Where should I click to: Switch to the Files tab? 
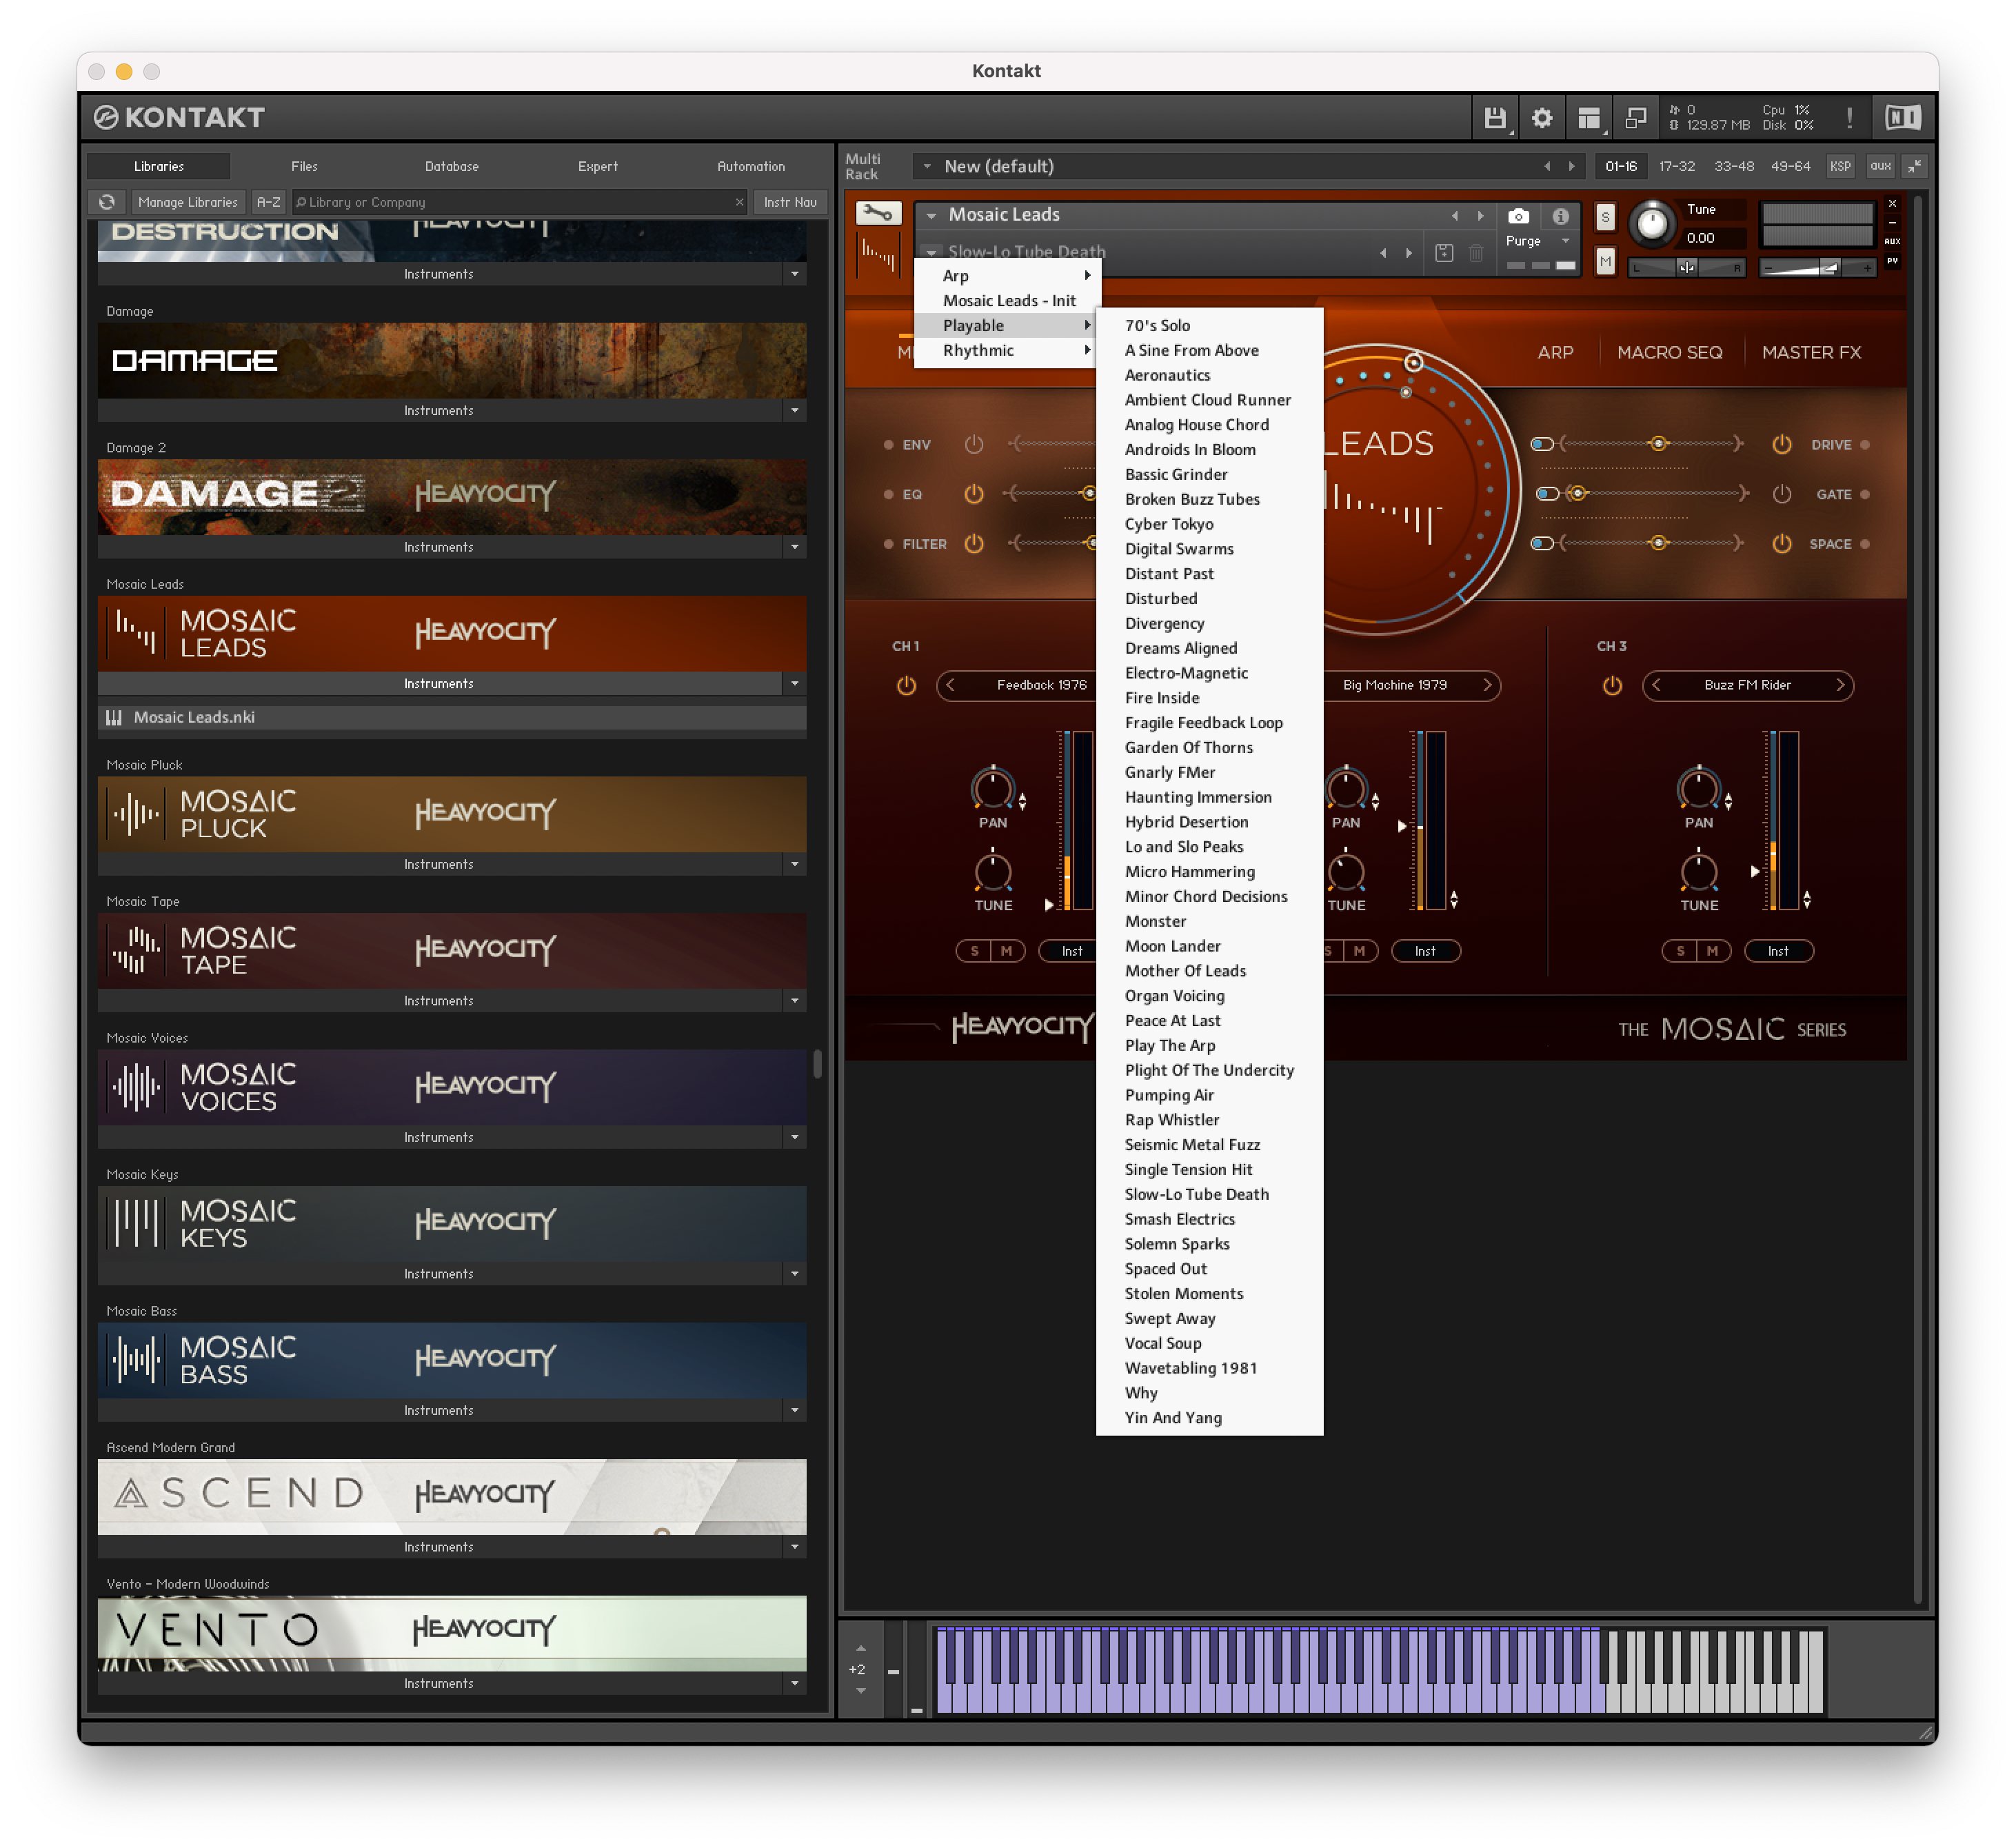pyautogui.click(x=304, y=166)
